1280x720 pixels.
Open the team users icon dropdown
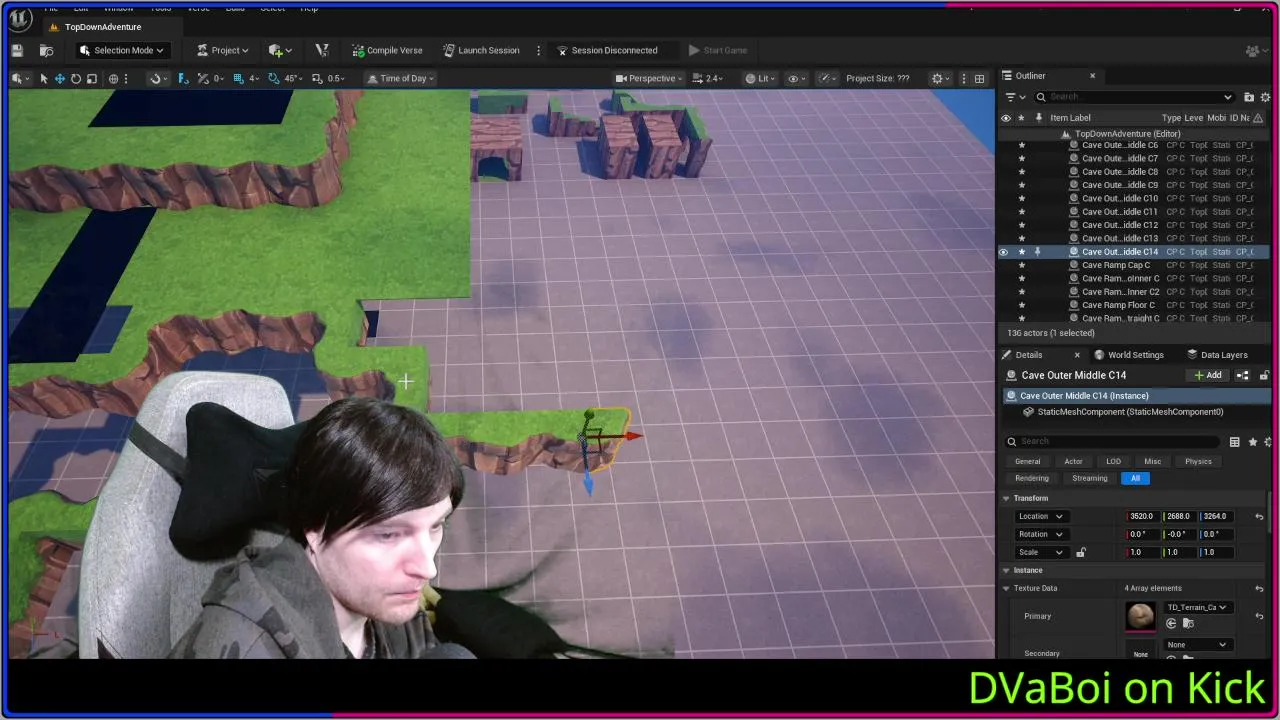(1255, 50)
